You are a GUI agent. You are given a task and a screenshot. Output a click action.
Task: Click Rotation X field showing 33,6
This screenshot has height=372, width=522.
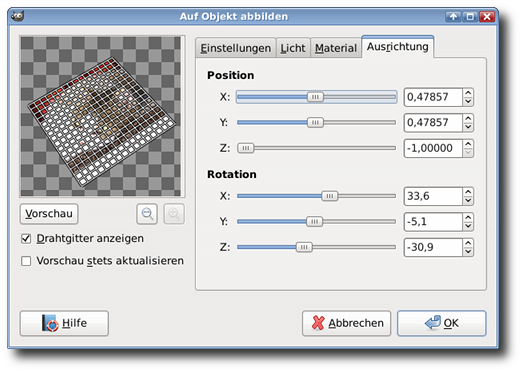pyautogui.click(x=433, y=196)
